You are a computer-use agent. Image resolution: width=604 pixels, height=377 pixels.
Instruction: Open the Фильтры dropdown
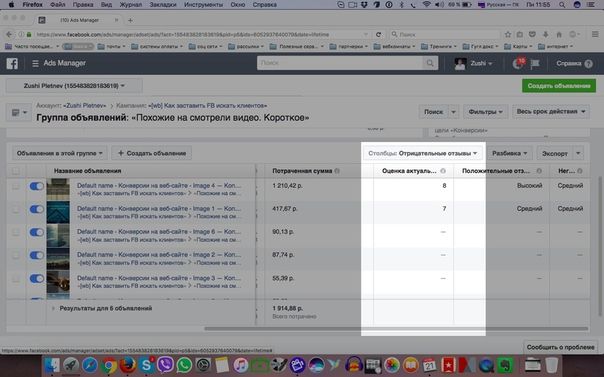485,112
